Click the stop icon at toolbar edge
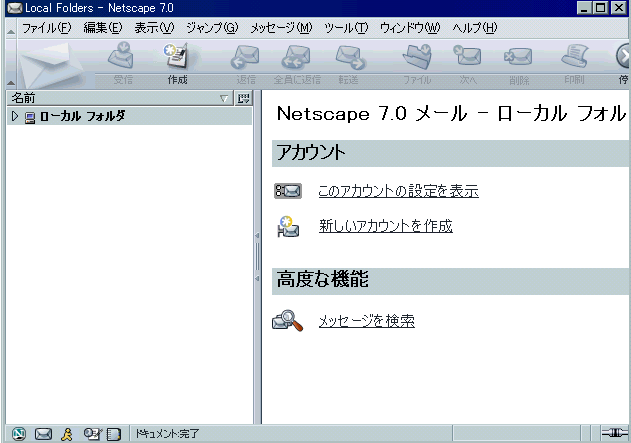 (623, 56)
